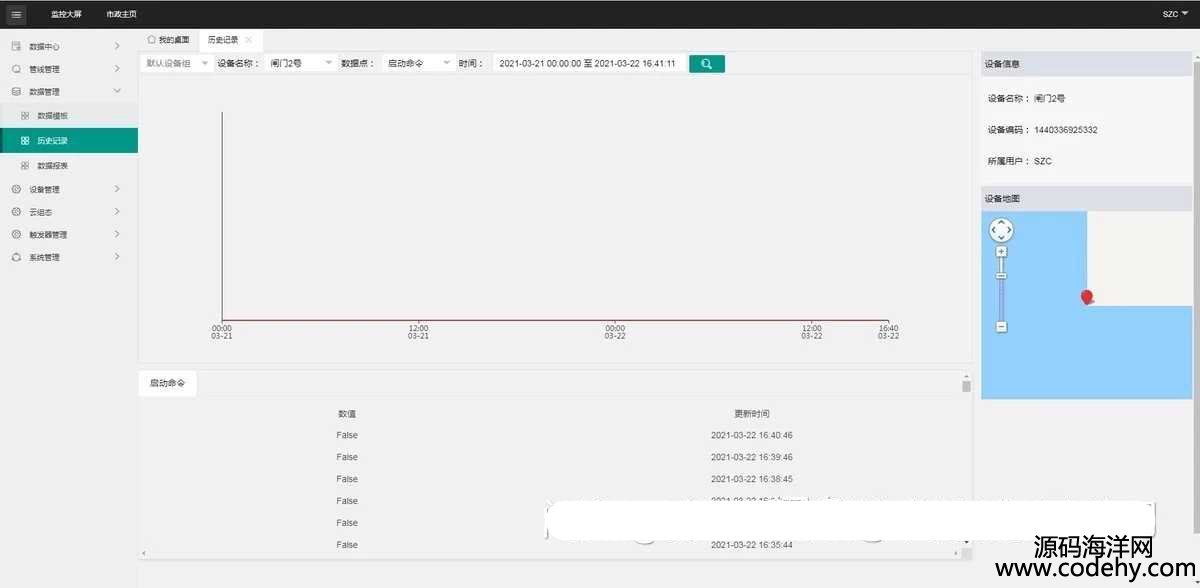Open the 默认设备组 device group dropdown
The width and height of the screenshot is (1200, 588).
pos(177,63)
